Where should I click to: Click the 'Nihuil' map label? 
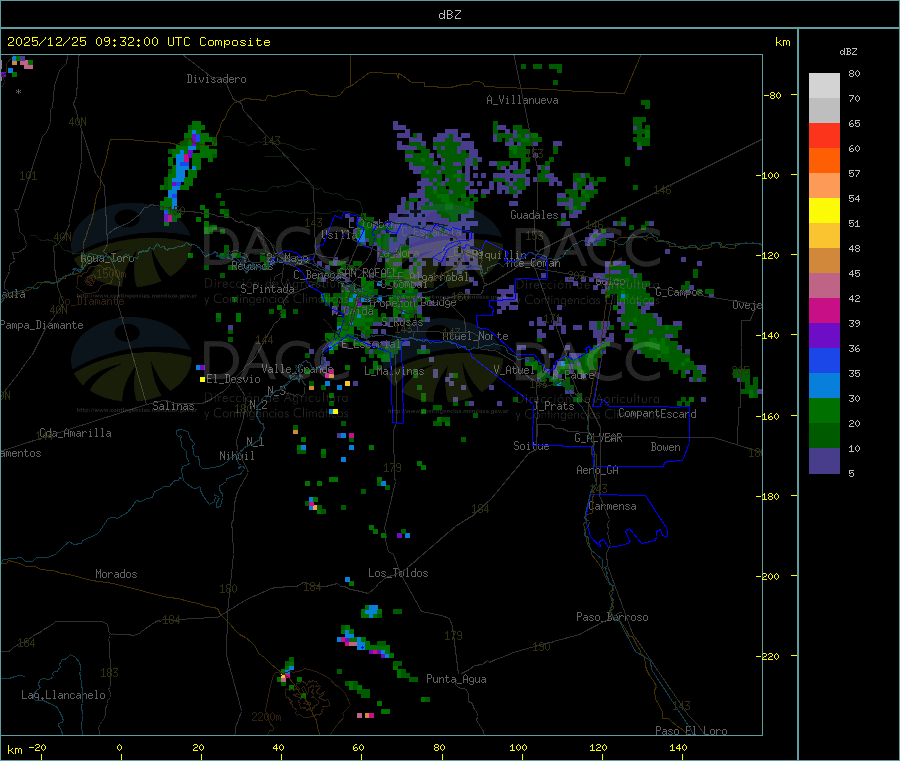coord(236,456)
